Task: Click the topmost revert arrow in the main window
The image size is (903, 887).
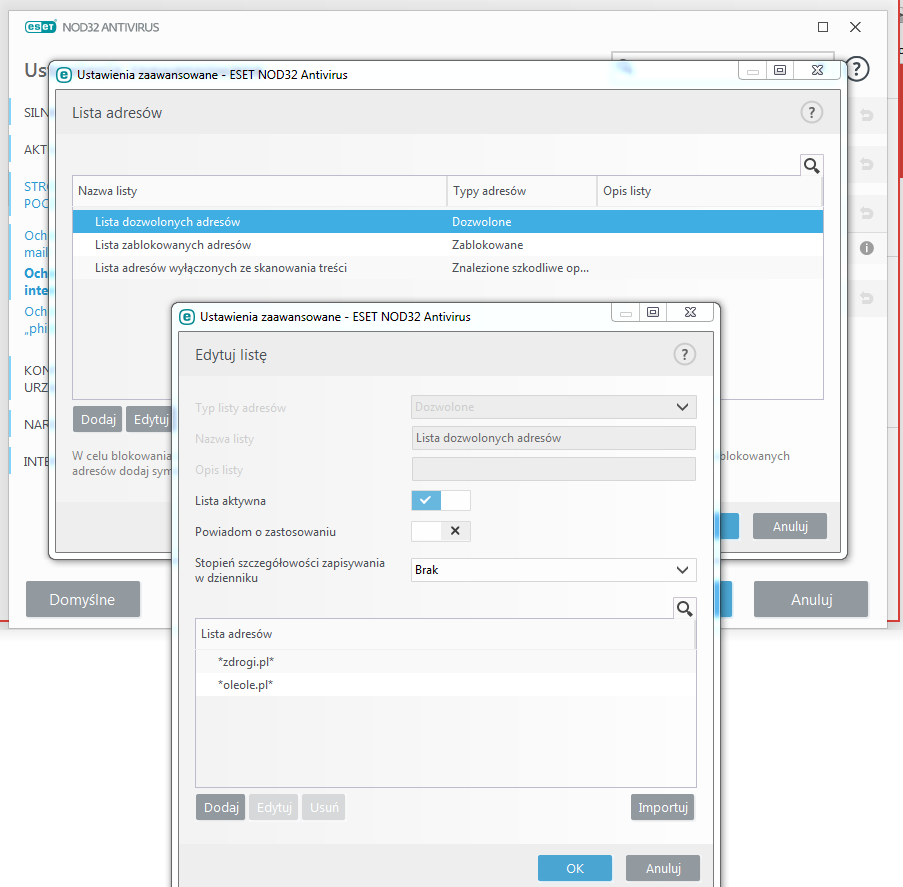Action: [867, 115]
